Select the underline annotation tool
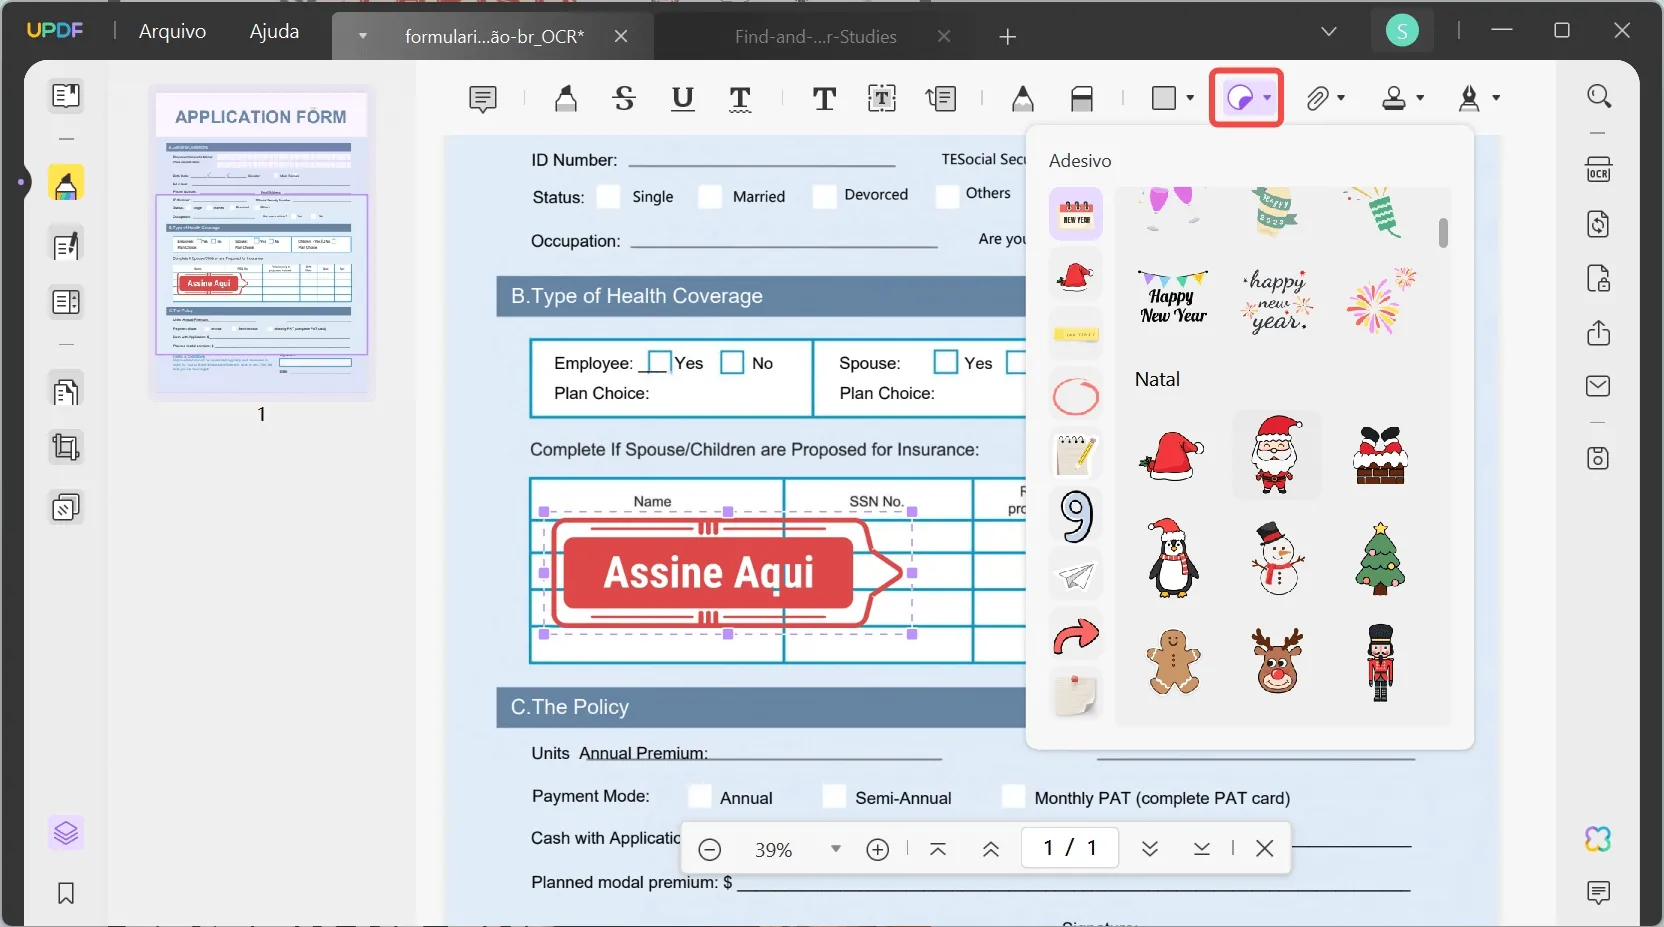The height and width of the screenshot is (927, 1664). [683, 99]
